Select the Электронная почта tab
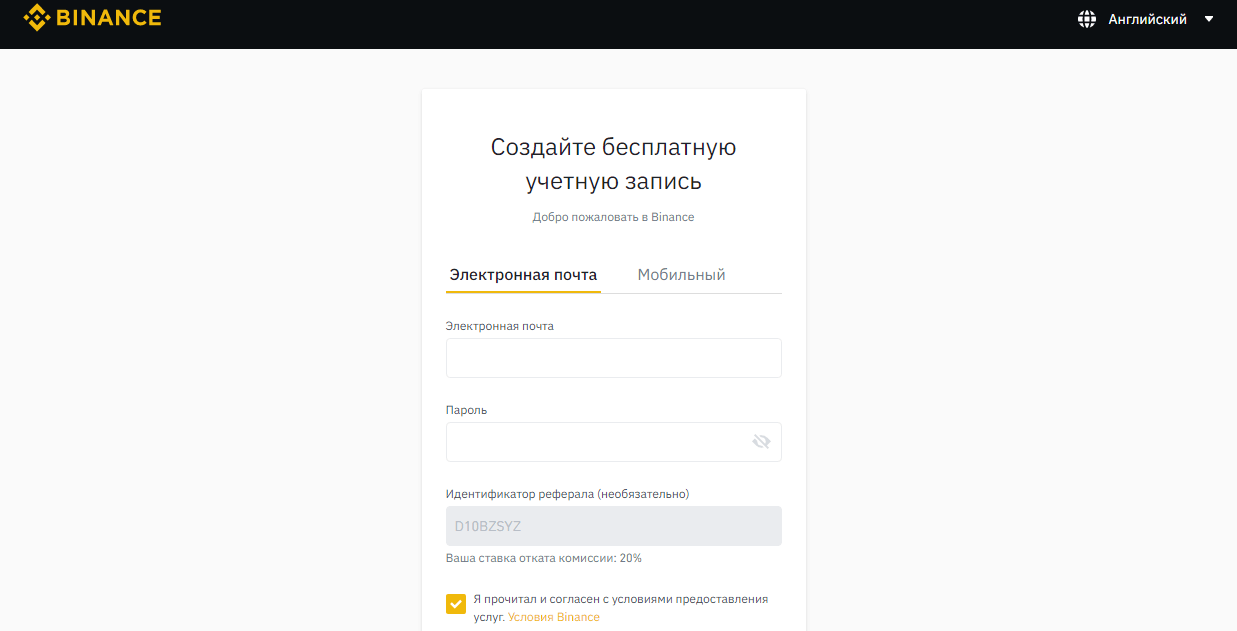The image size is (1237, 631). click(523, 274)
